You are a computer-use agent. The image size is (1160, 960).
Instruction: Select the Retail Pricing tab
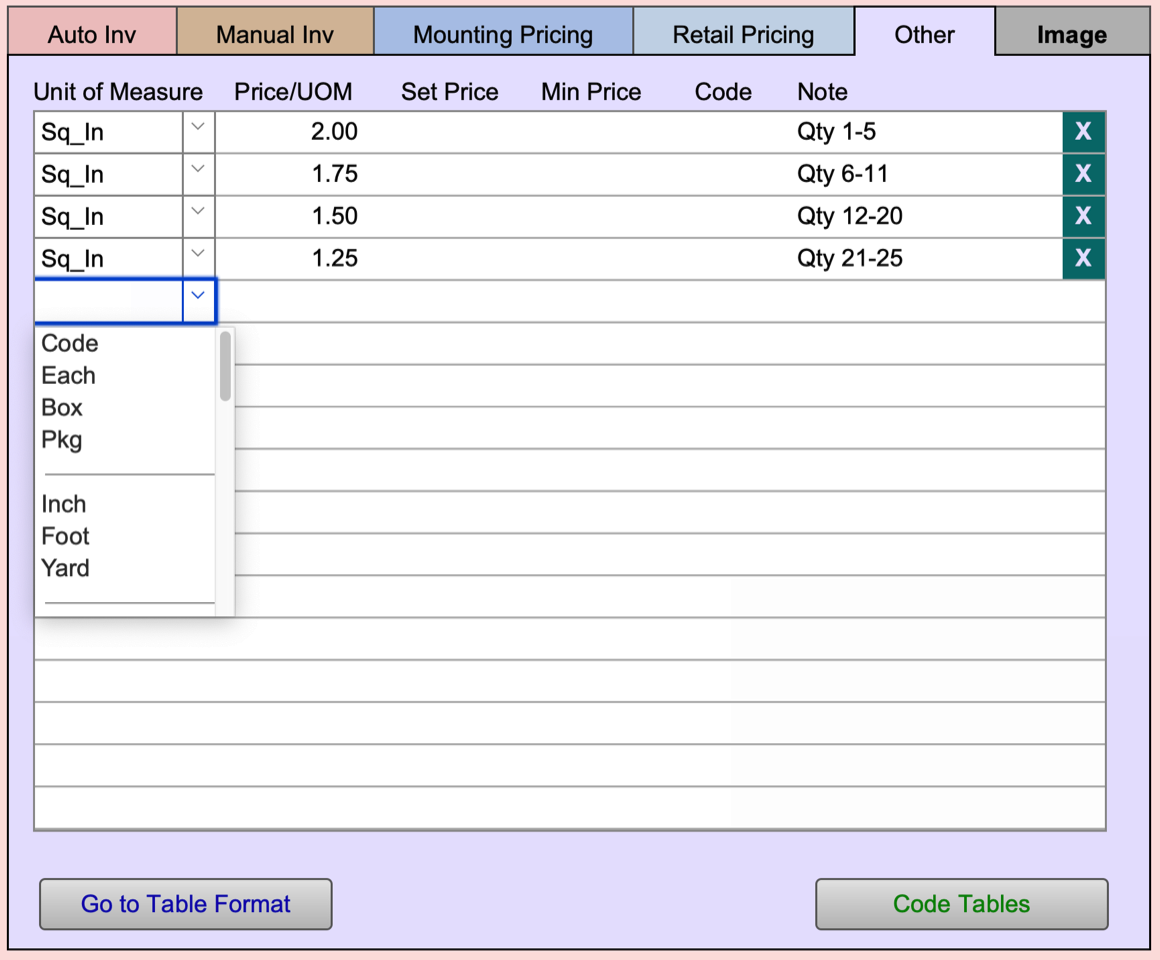pyautogui.click(x=743, y=35)
